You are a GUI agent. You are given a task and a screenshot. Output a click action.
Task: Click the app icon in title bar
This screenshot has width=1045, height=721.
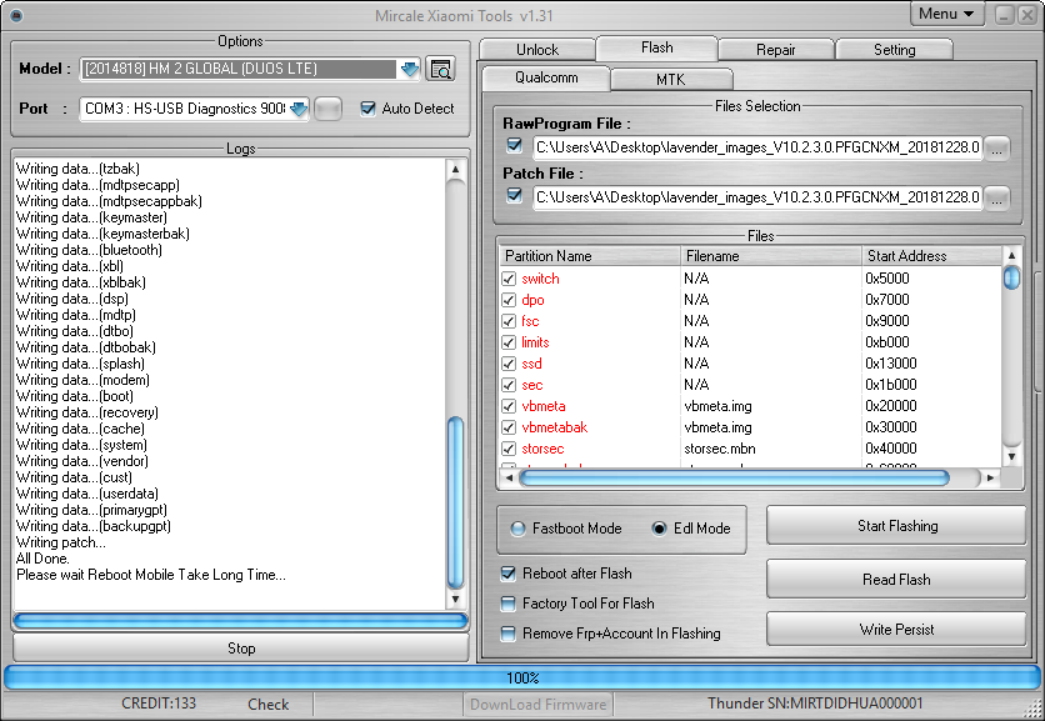[x=17, y=15]
